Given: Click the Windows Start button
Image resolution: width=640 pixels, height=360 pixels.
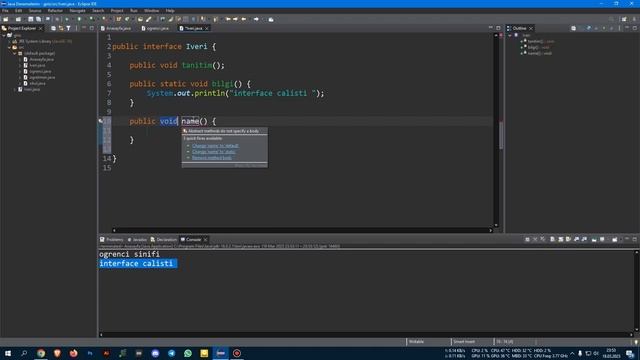Looking at the screenshot, I should coord(8,353).
